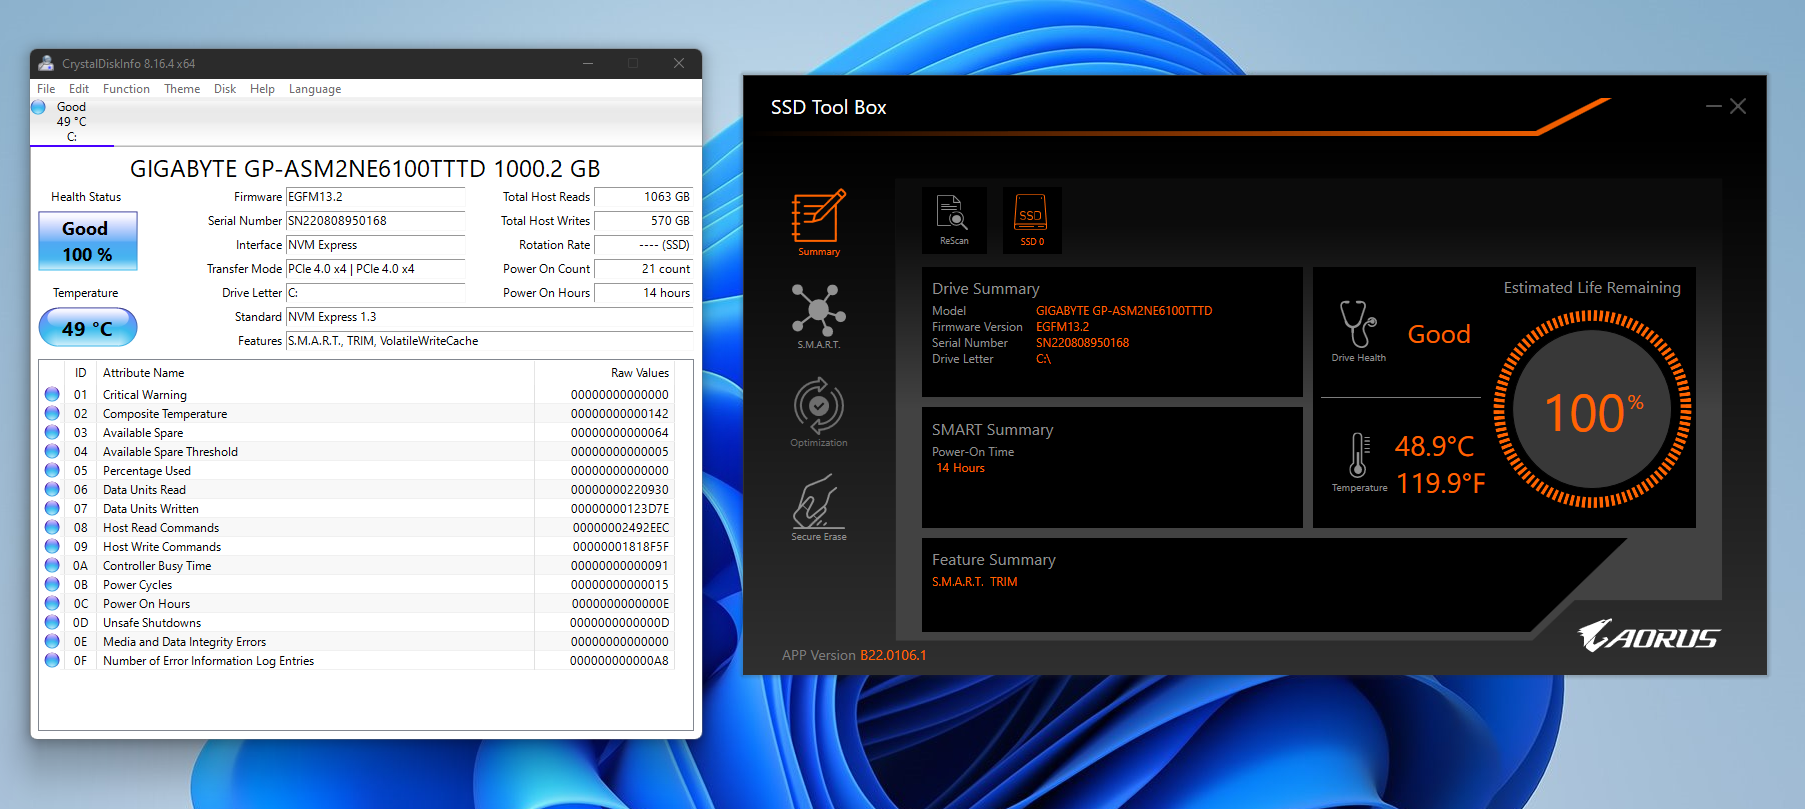
Task: Open the Theme menu in CrystalDiskInfo
Action: (182, 89)
